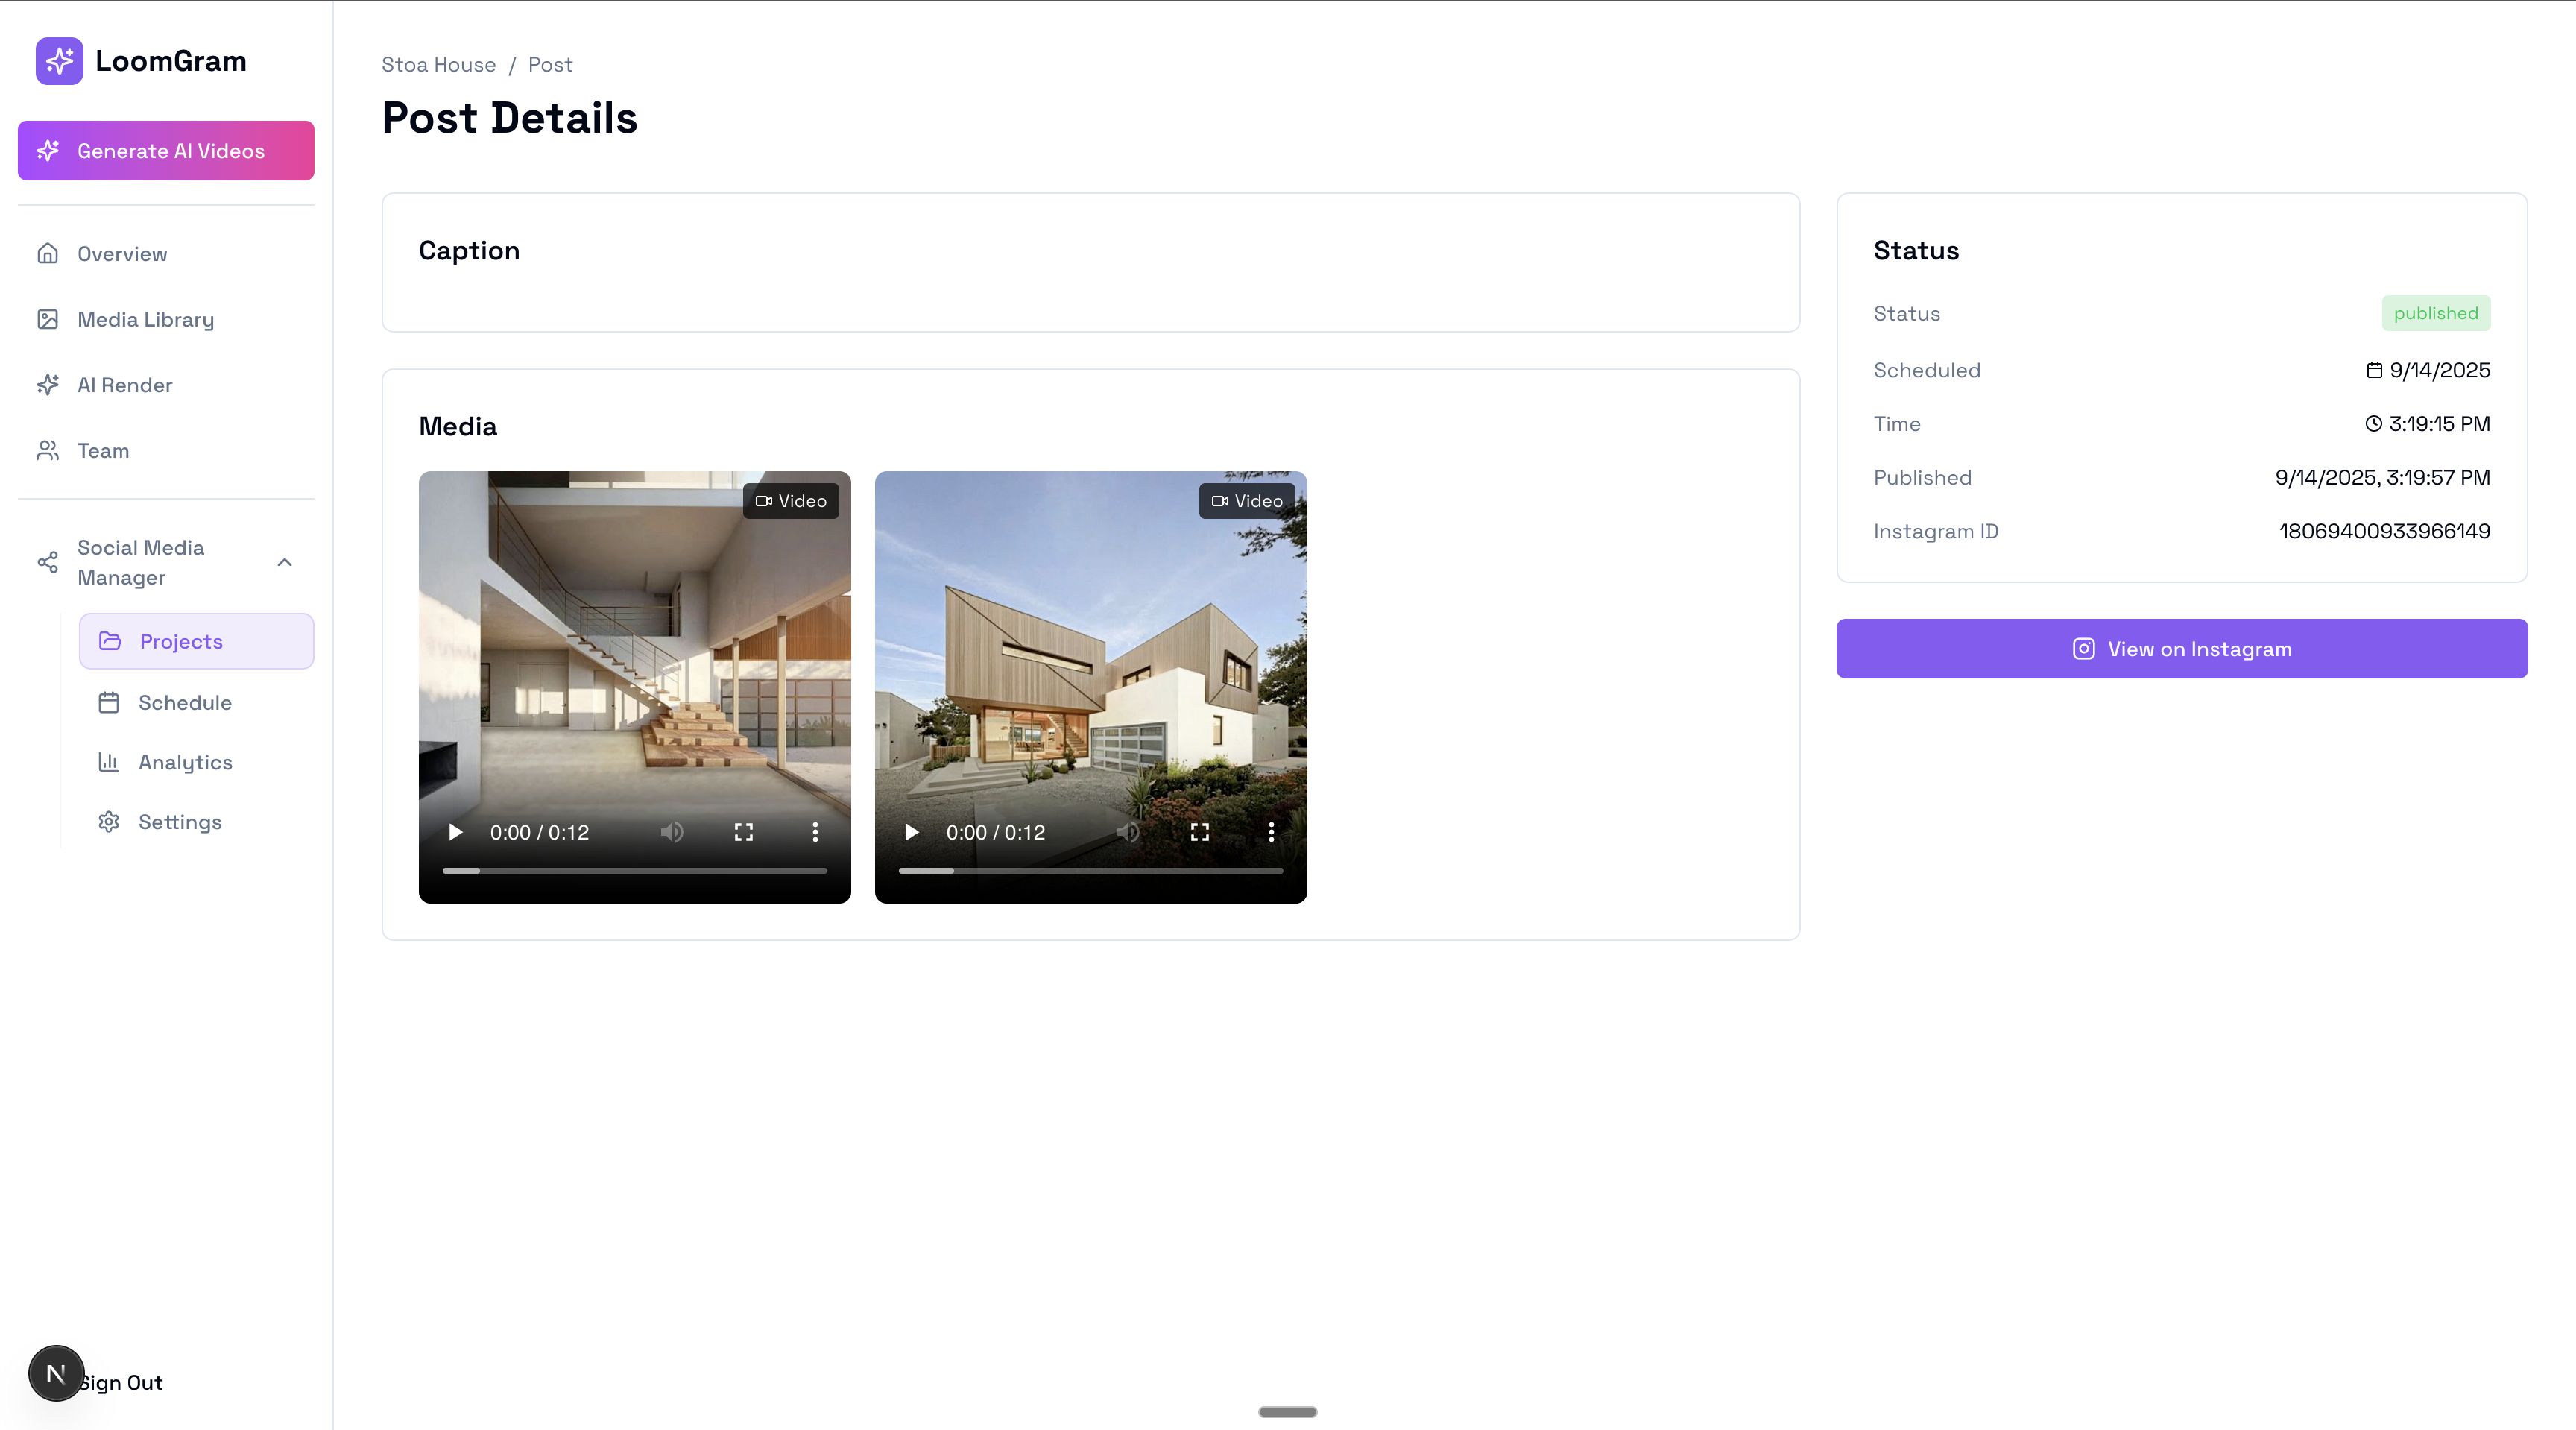Collapse the Social Media Manager section
The height and width of the screenshot is (1430, 2576).
click(x=284, y=562)
